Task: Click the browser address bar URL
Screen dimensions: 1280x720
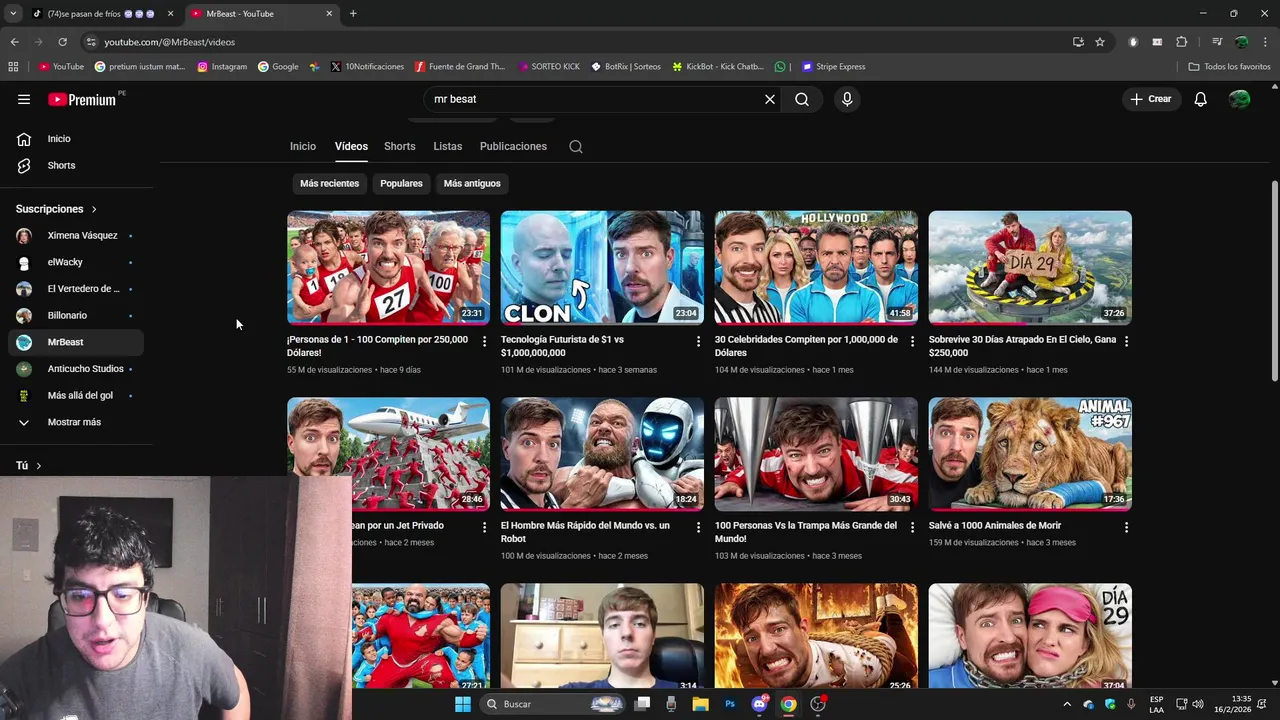Action: (x=169, y=42)
